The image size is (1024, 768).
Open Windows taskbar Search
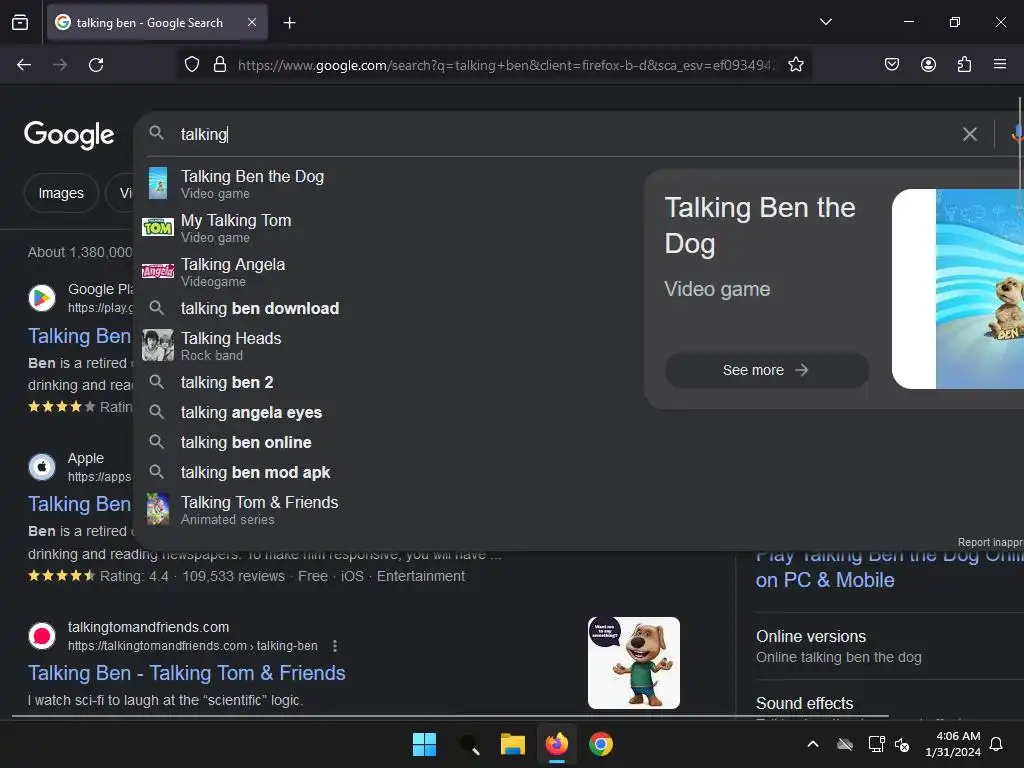(x=469, y=744)
